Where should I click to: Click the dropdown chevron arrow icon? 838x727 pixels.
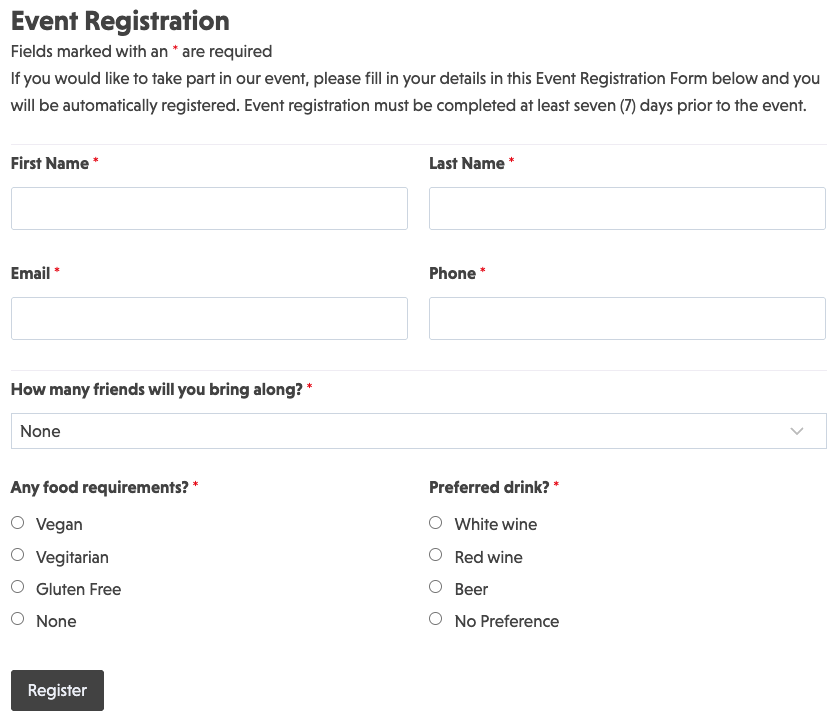click(x=797, y=431)
